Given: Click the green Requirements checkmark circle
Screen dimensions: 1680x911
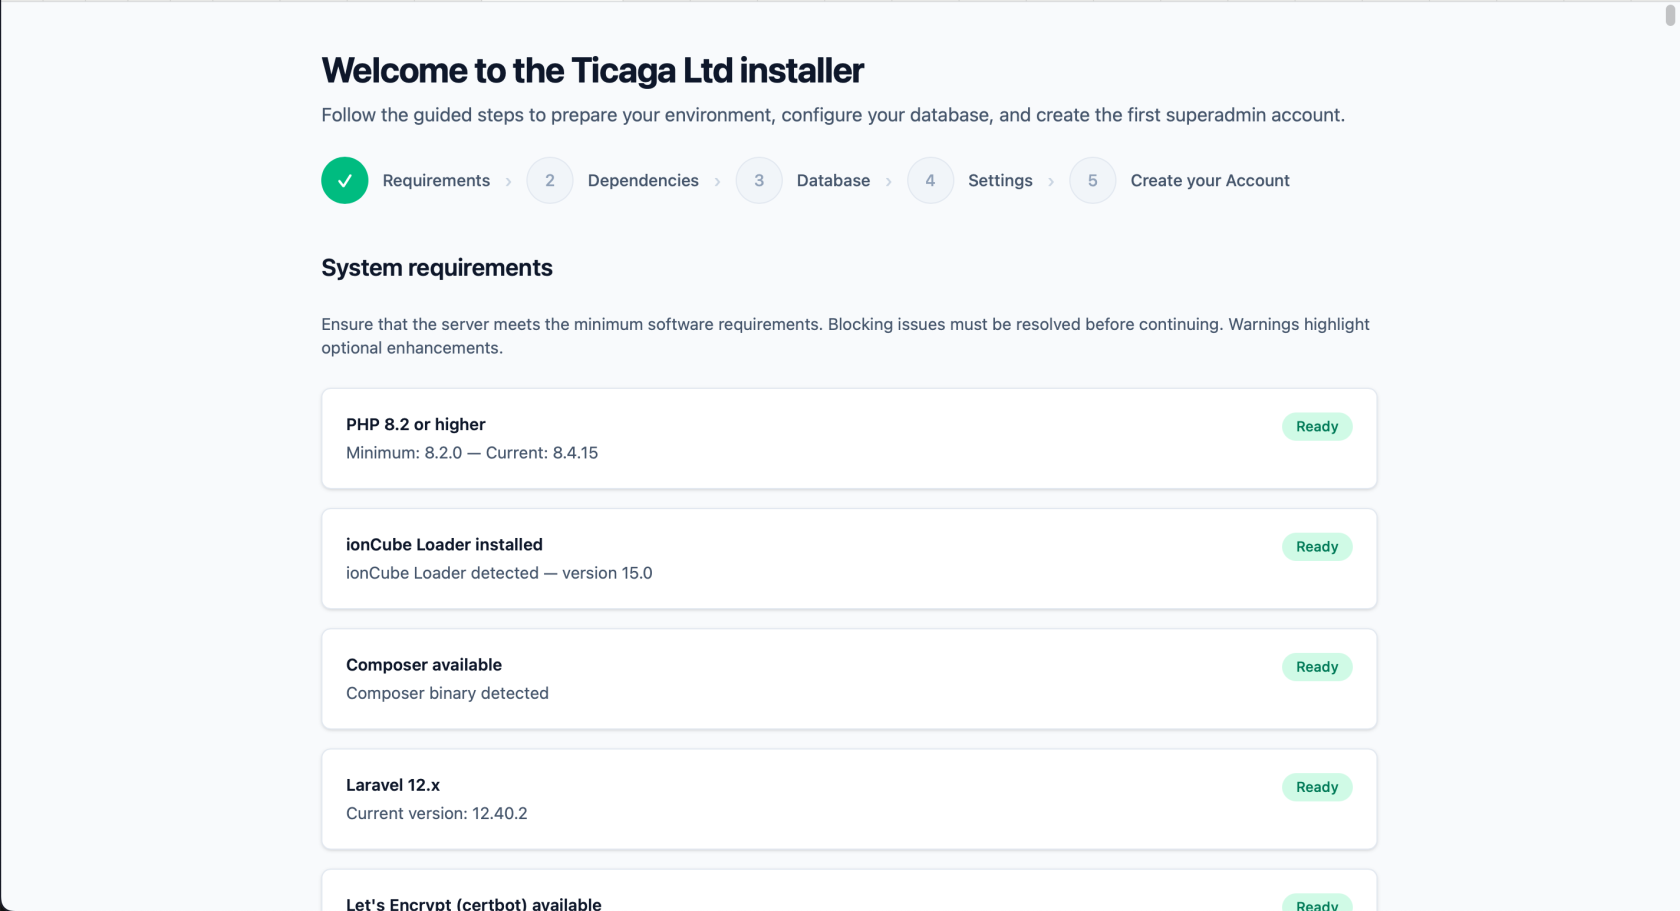Looking at the screenshot, I should click(x=344, y=181).
